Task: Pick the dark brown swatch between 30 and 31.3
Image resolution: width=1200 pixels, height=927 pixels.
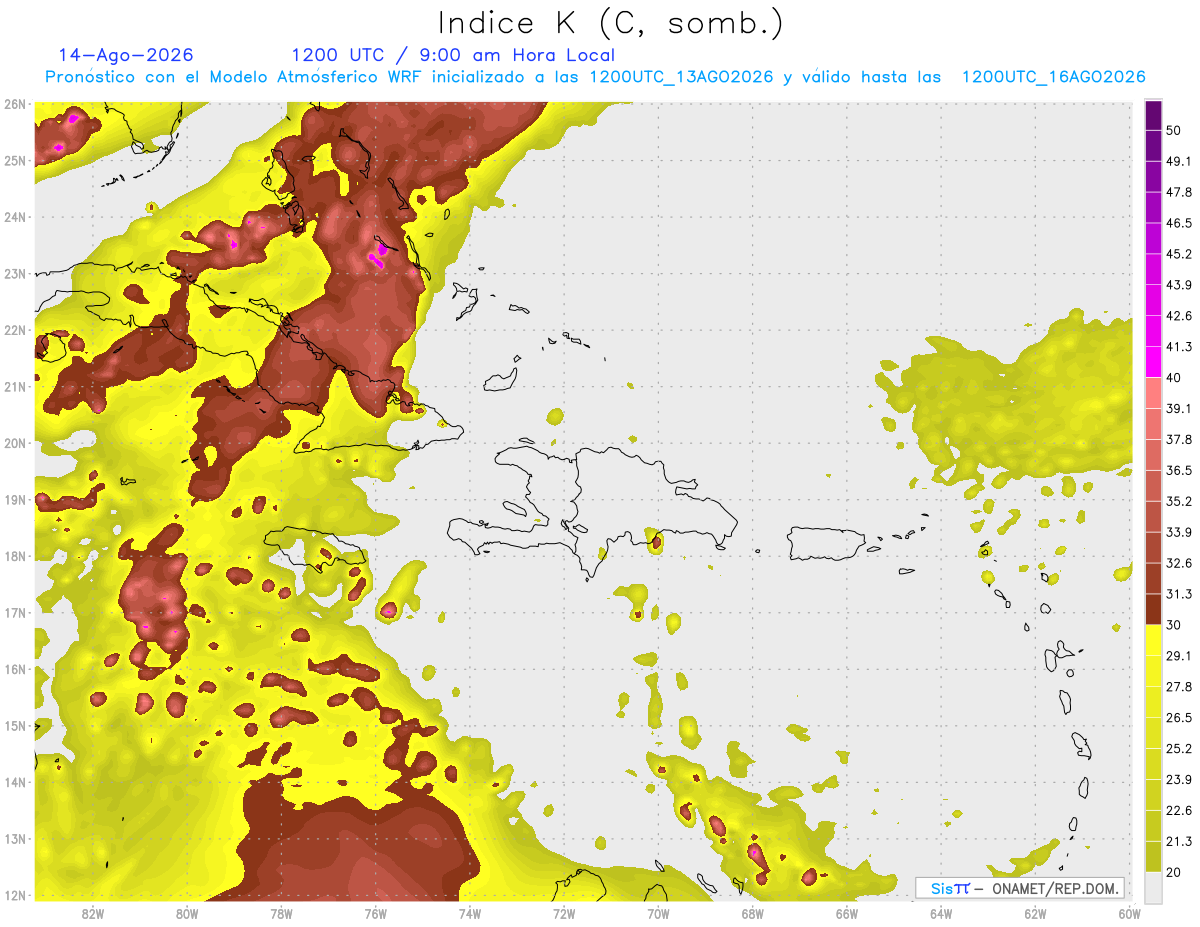Action: tap(1153, 610)
